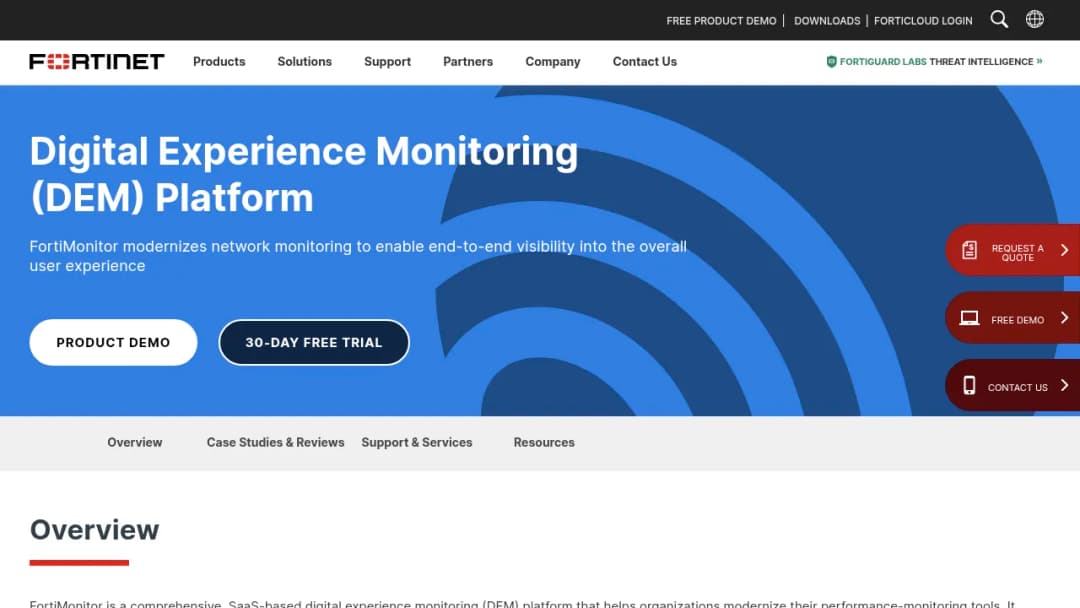Click the Contact Us side label
Viewport: 1080px width, 608px height.
[1017, 388]
